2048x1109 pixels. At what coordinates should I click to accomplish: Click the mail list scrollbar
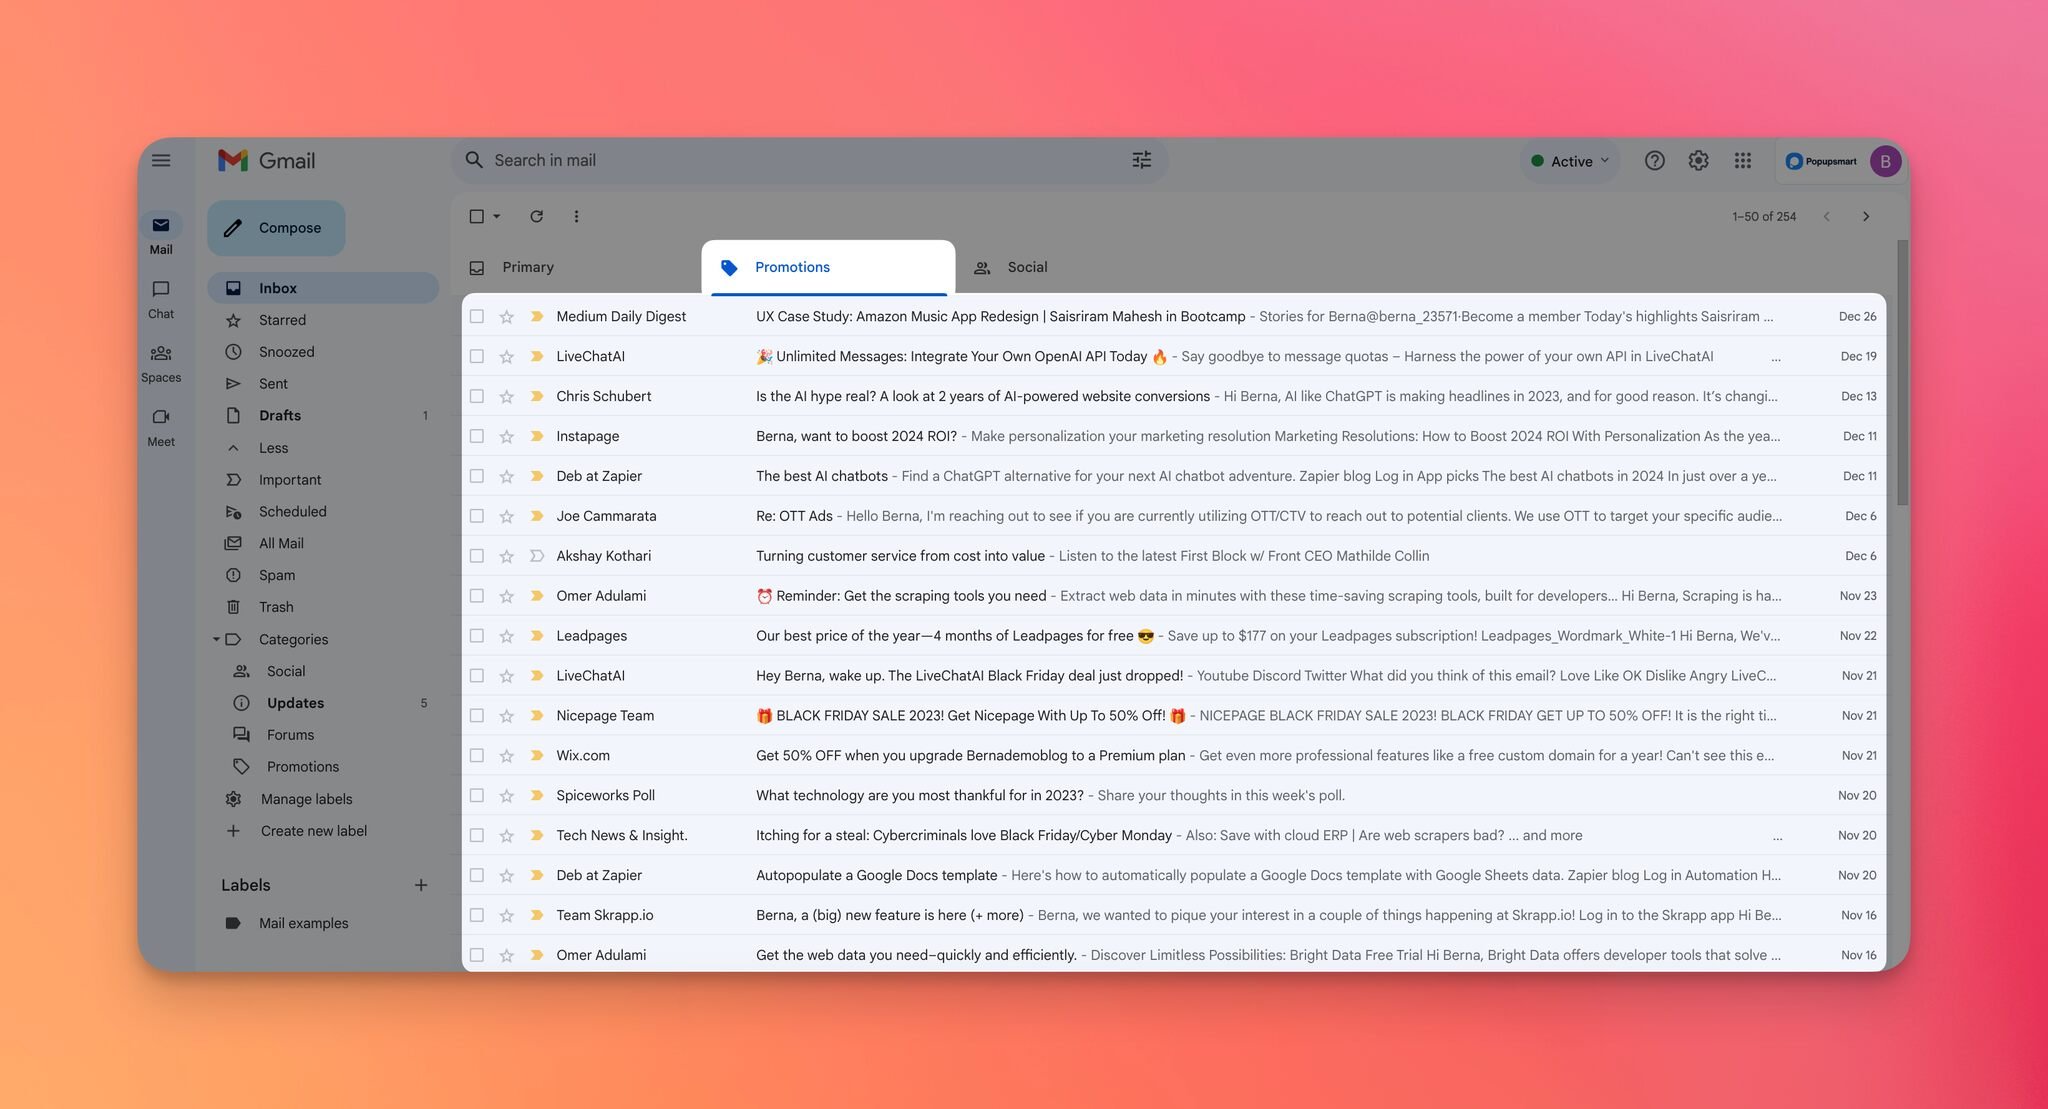click(x=1902, y=372)
